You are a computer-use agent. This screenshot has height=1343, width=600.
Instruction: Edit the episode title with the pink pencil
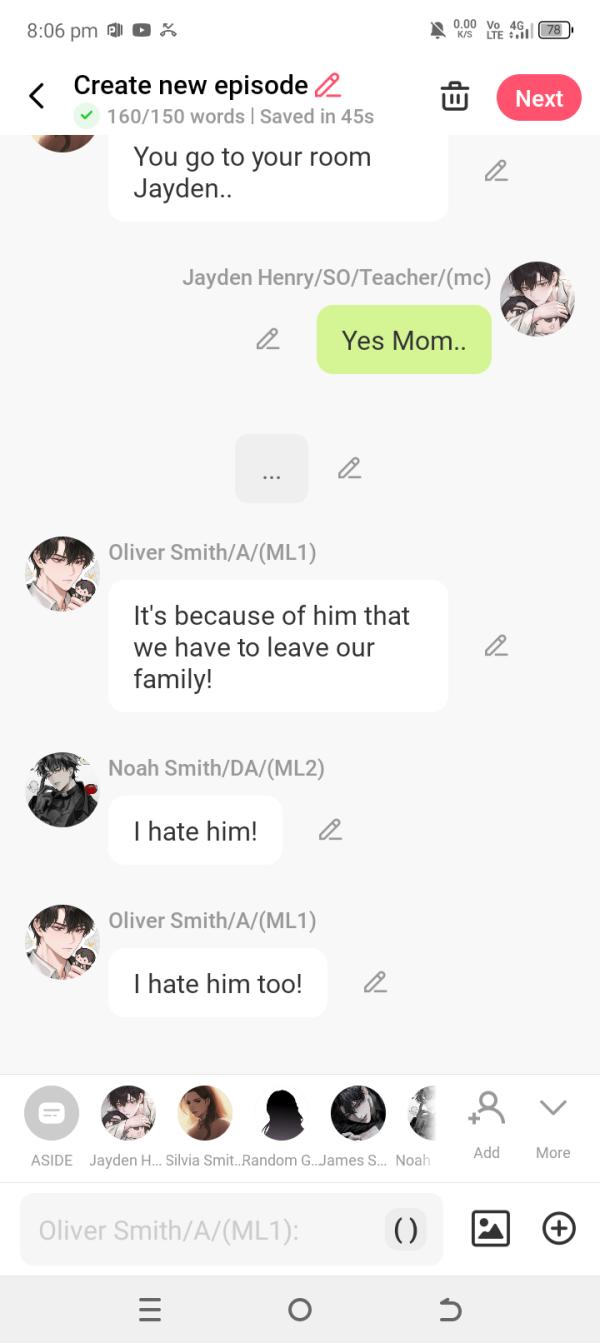pos(327,85)
